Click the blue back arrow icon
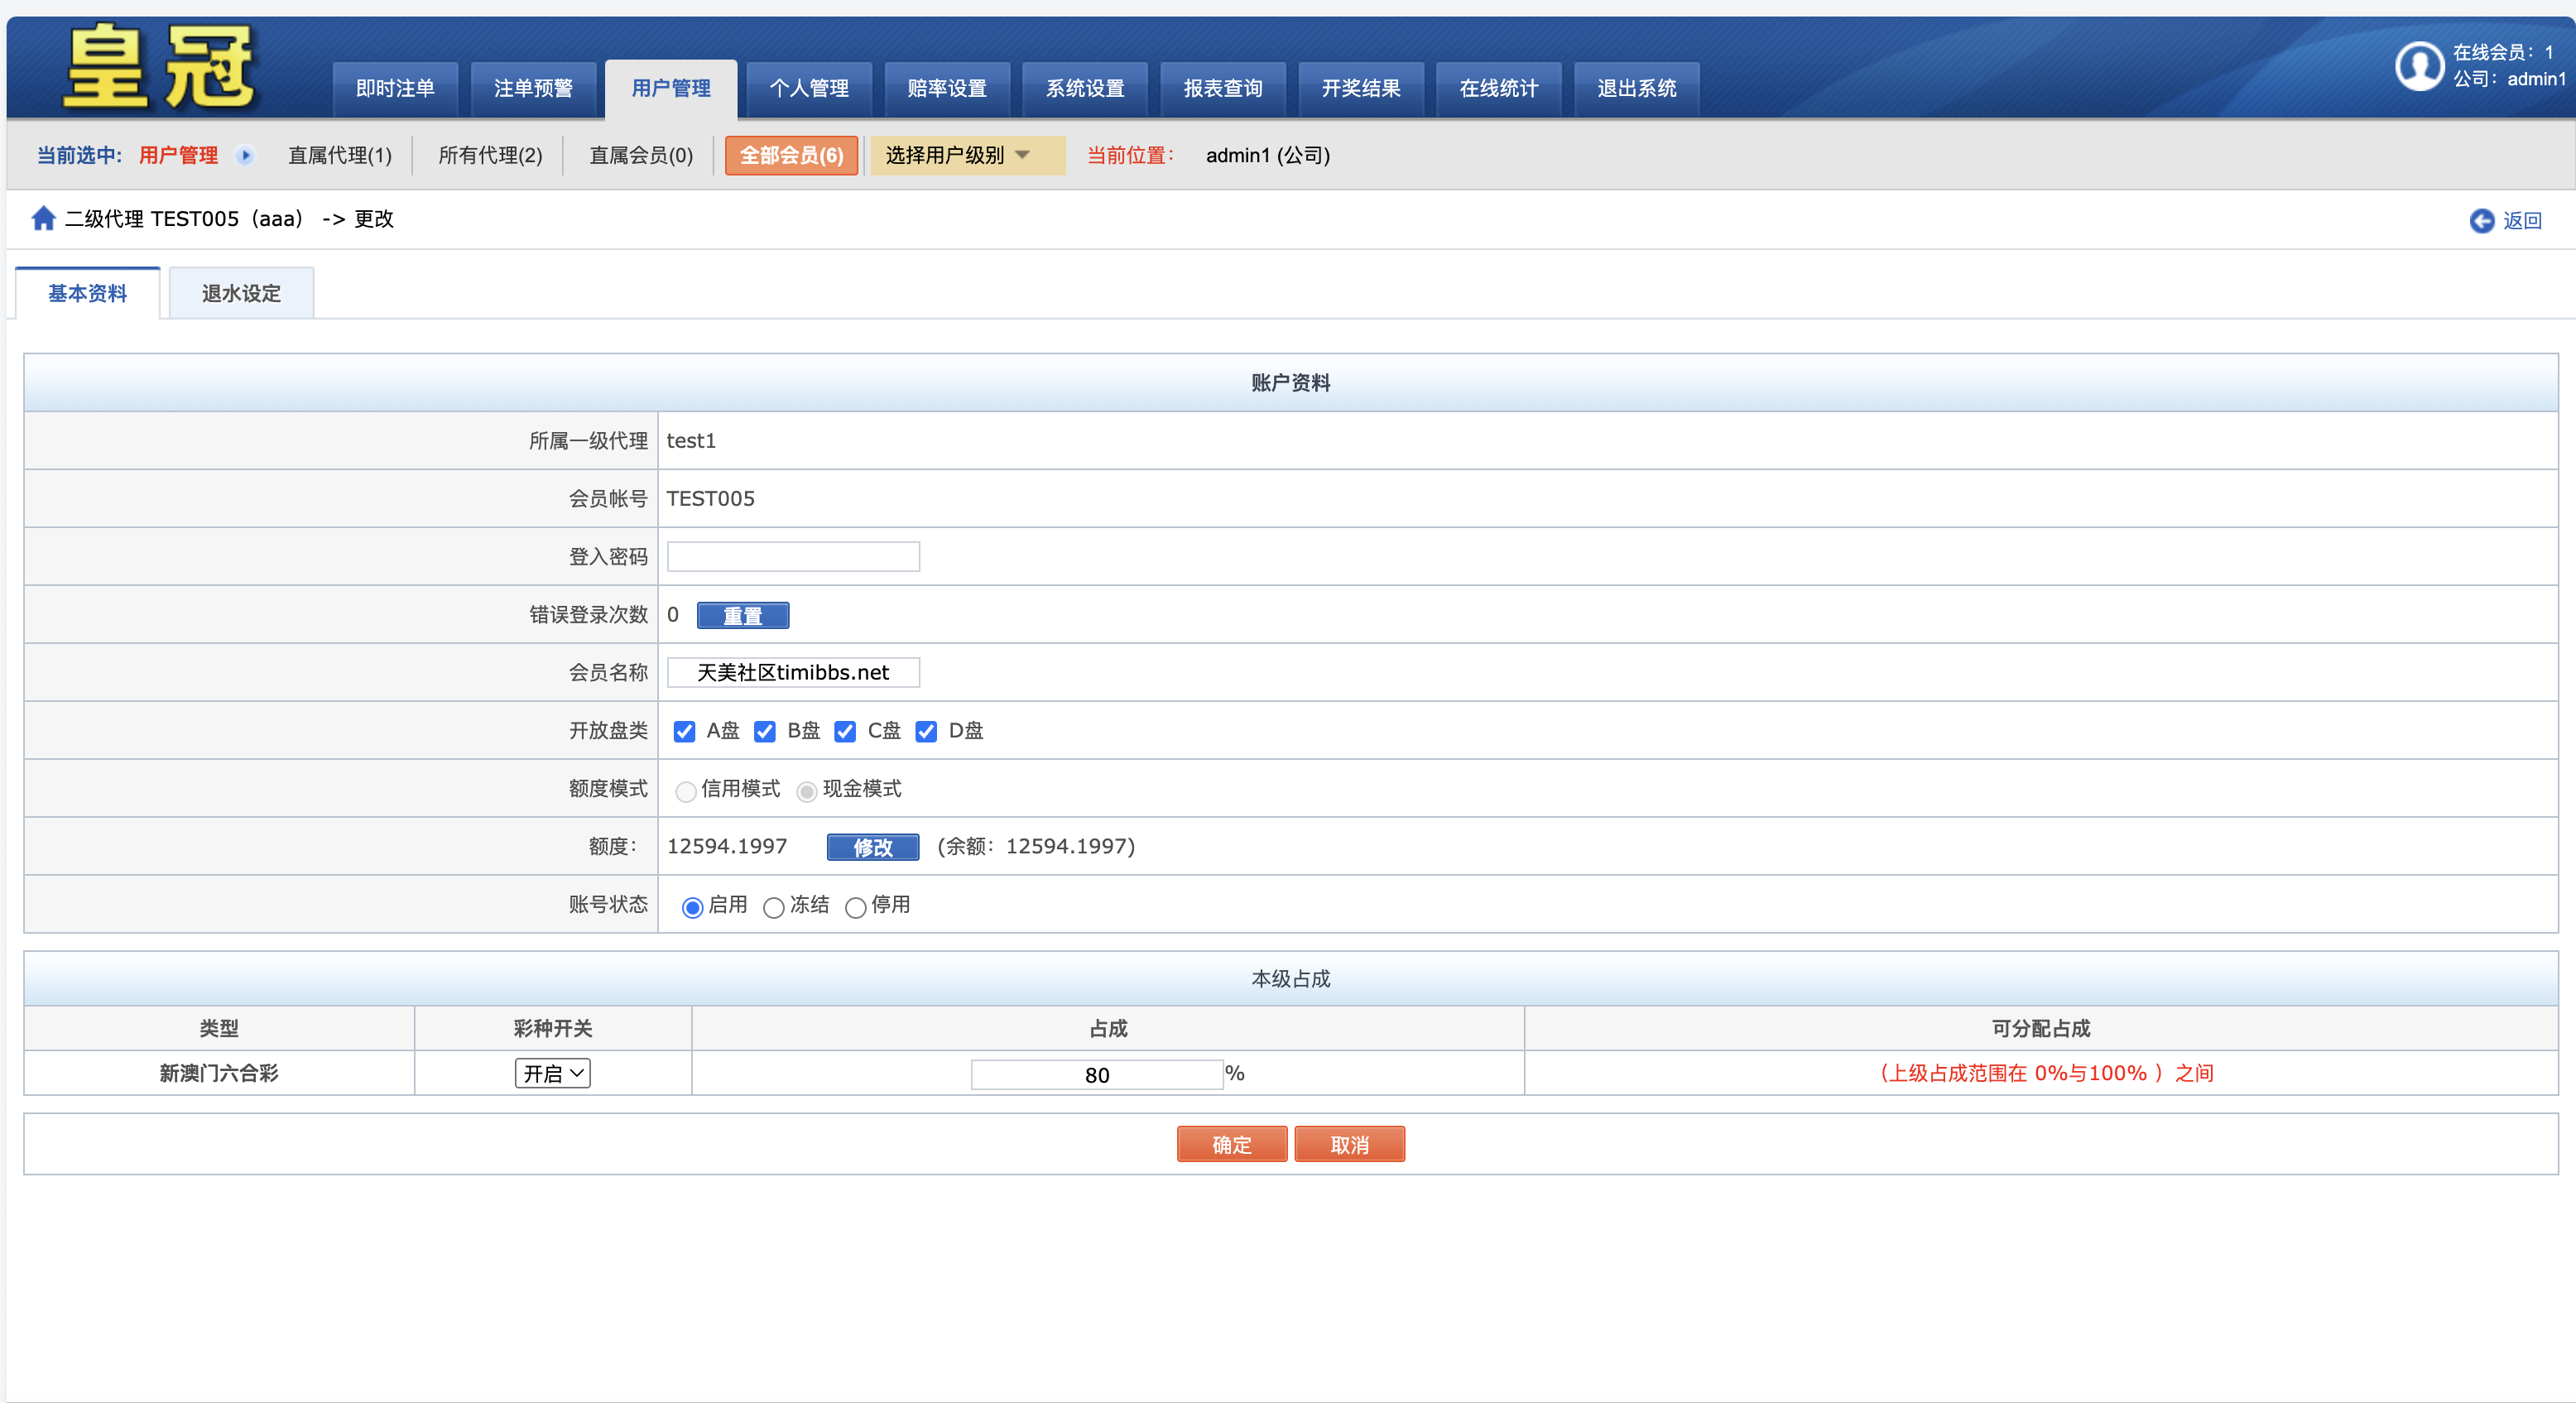The height and width of the screenshot is (1403, 2576). click(x=2481, y=220)
